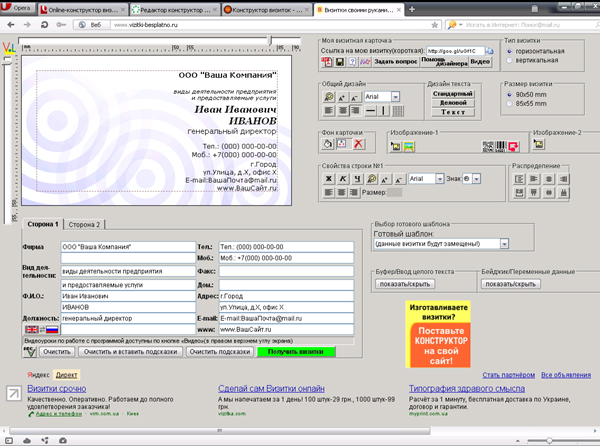Toggle bold icon in line properties
Image resolution: width=600 pixels, height=446 pixels.
pyautogui.click(x=327, y=178)
